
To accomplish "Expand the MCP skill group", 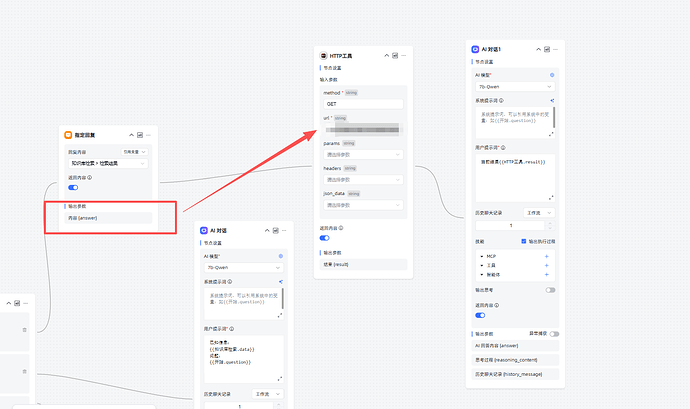I will click(482, 256).
